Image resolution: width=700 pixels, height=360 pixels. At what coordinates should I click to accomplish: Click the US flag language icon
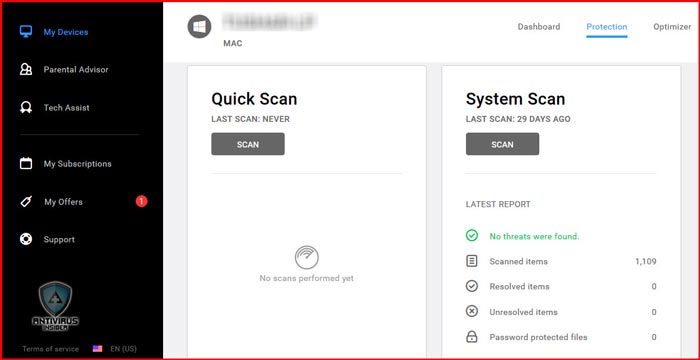(x=97, y=349)
